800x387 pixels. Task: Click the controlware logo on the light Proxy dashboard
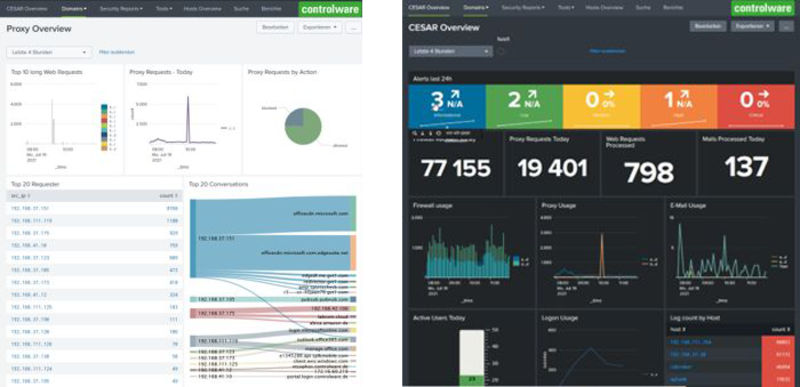coord(330,9)
